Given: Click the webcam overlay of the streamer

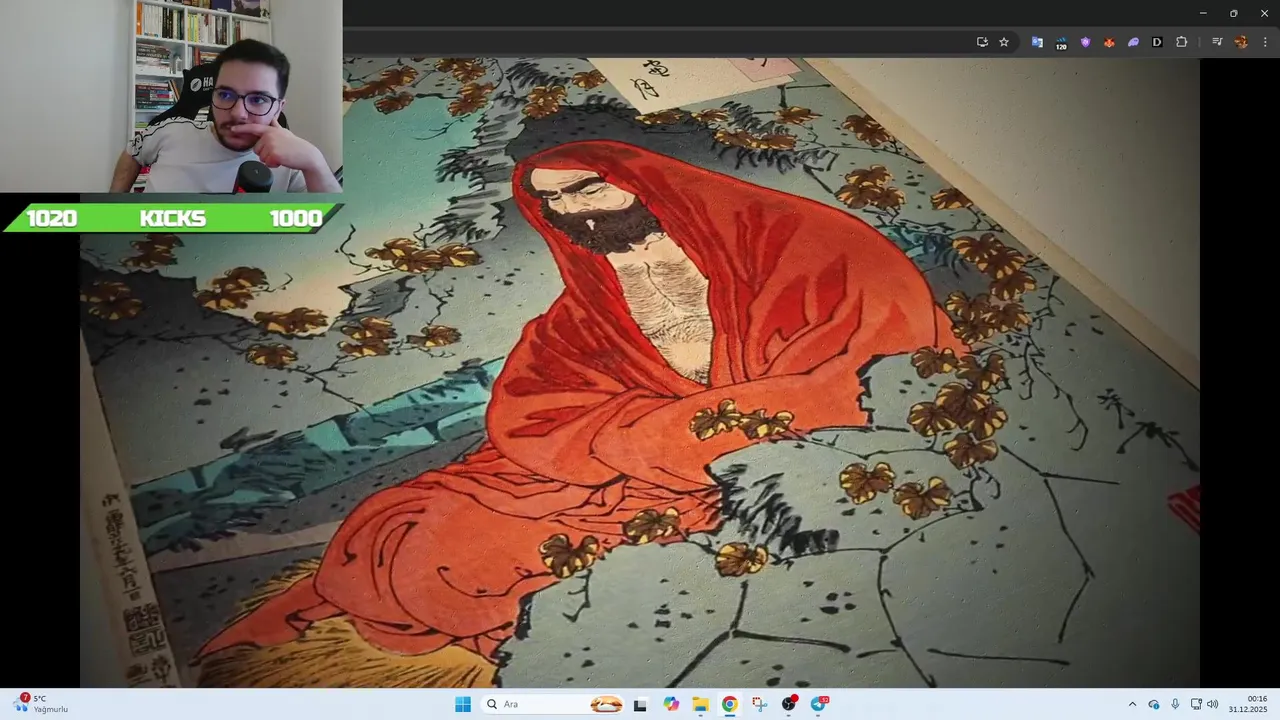Looking at the screenshot, I should coord(171,96).
